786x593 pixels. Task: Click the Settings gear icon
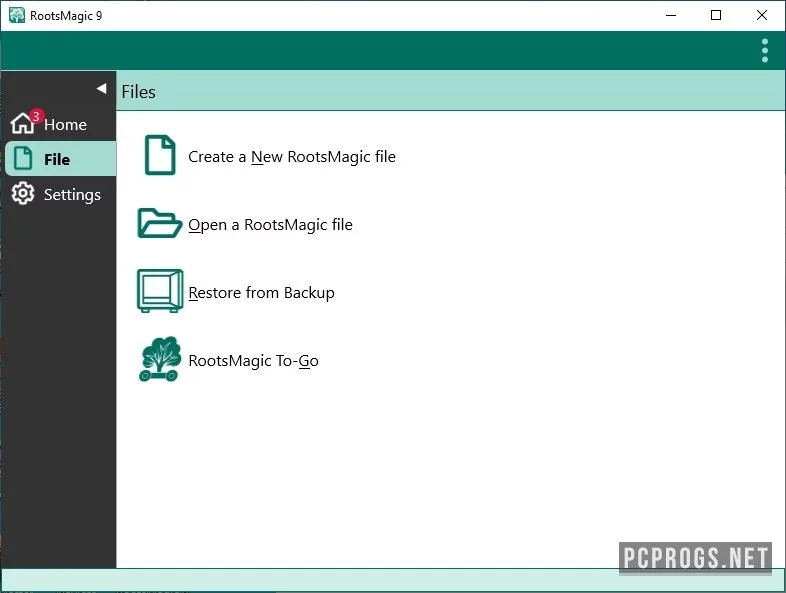(x=23, y=193)
